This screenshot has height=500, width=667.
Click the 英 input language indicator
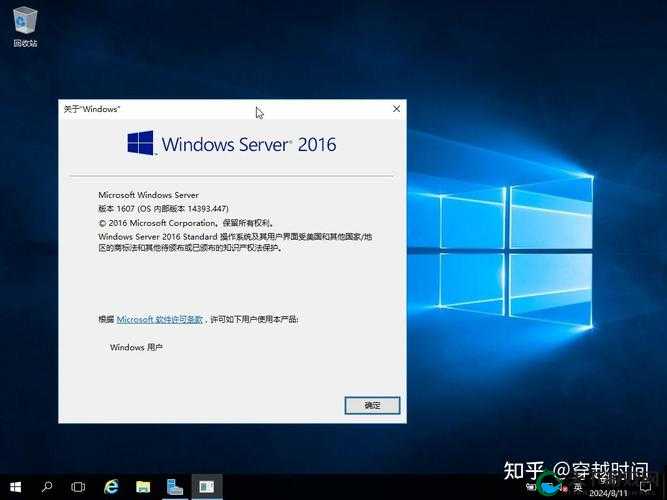click(x=578, y=487)
